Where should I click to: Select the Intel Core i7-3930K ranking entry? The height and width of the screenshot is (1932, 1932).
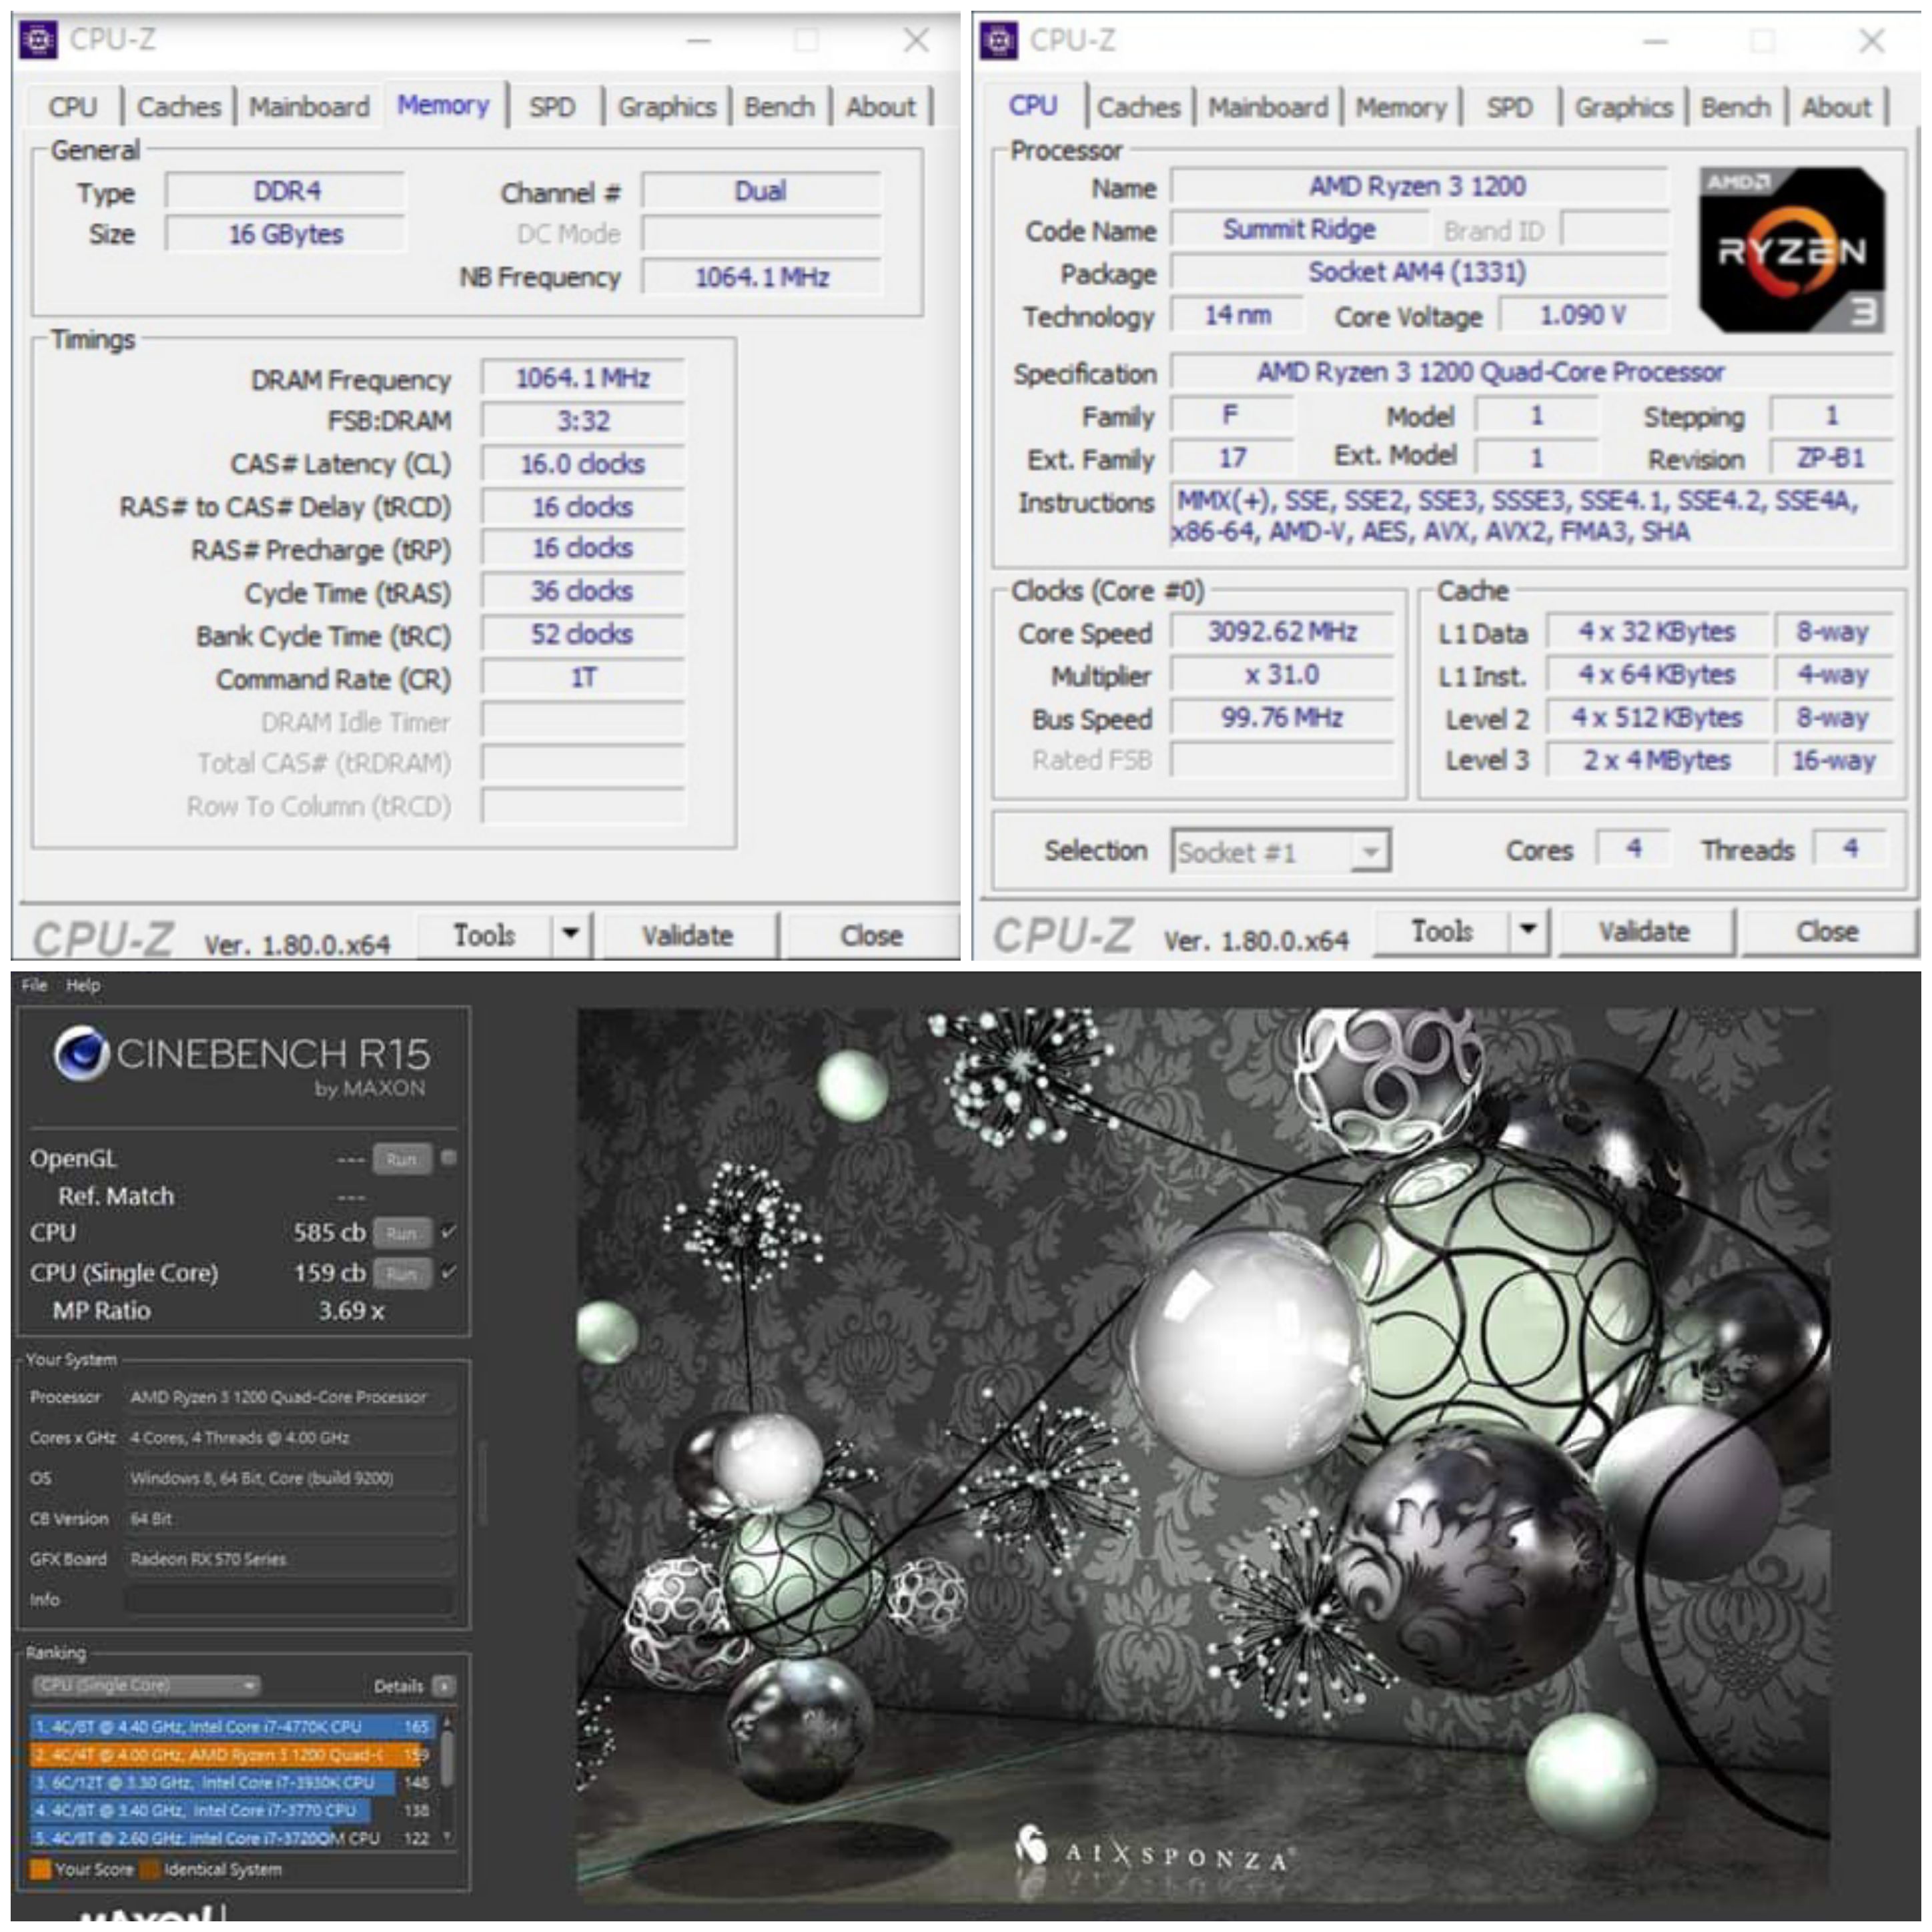pos(232,1782)
